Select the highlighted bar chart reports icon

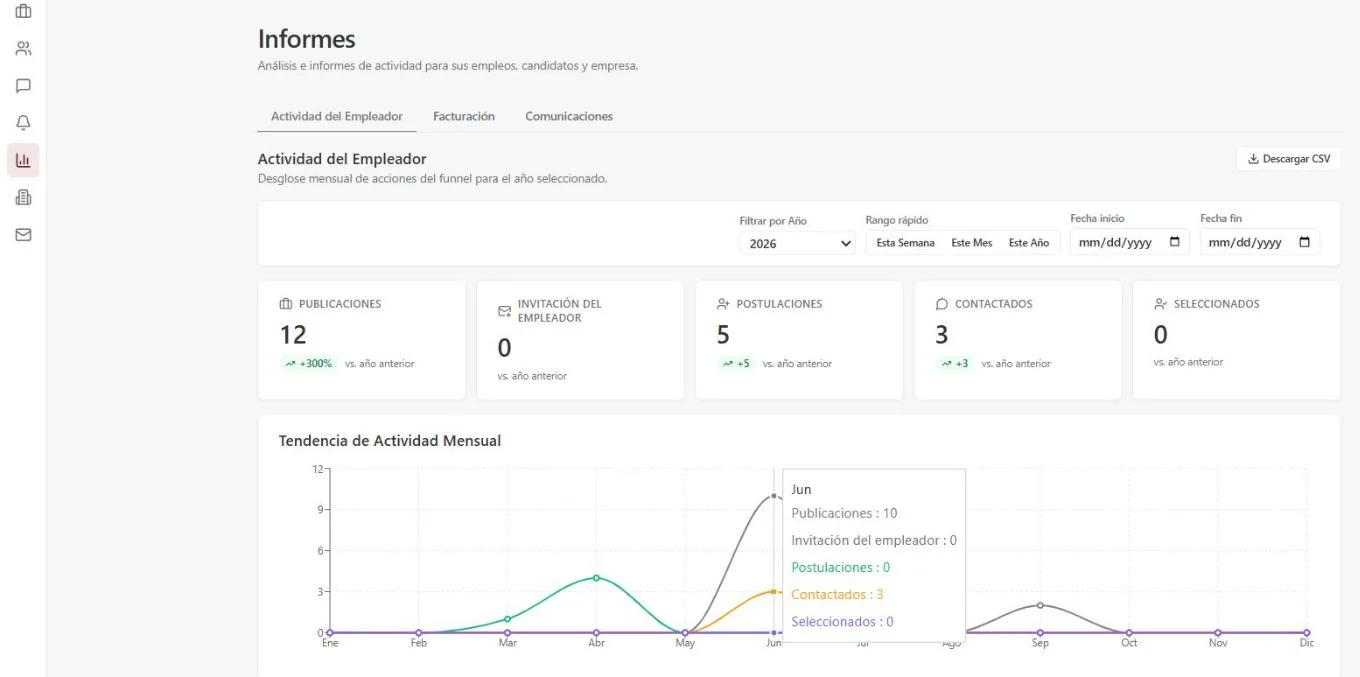(23, 160)
